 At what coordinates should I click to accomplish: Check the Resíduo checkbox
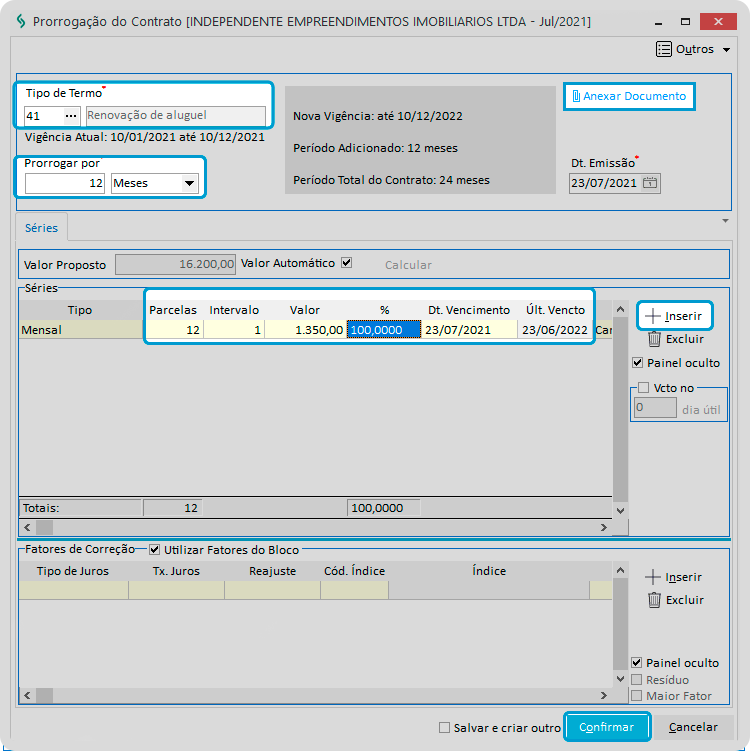(636, 680)
